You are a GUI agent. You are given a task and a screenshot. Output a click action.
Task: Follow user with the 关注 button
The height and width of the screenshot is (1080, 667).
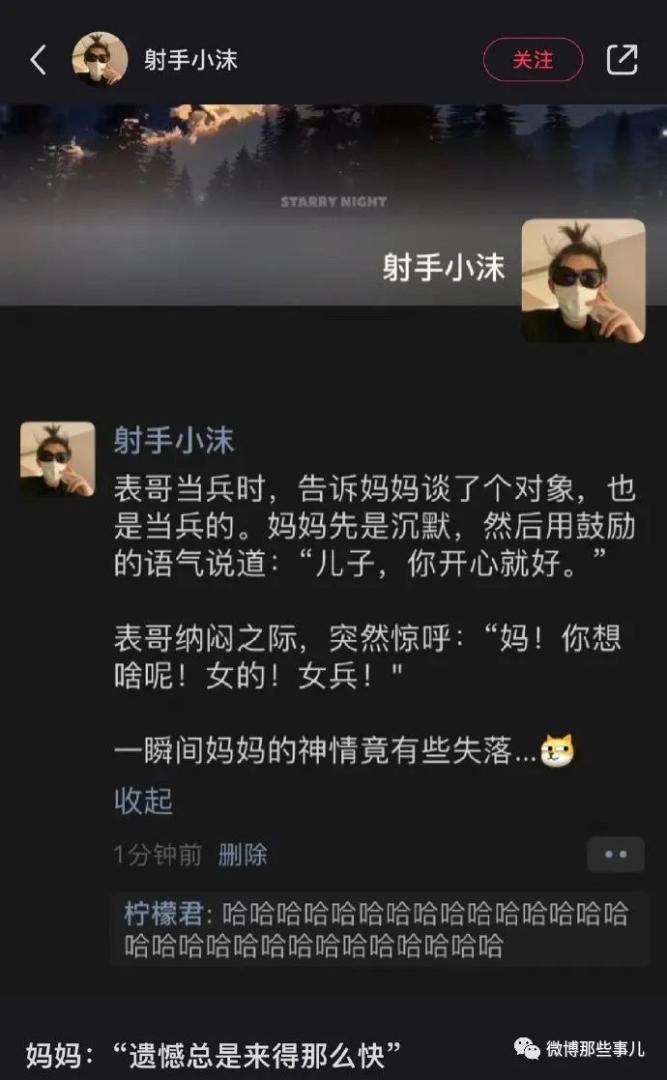533,60
